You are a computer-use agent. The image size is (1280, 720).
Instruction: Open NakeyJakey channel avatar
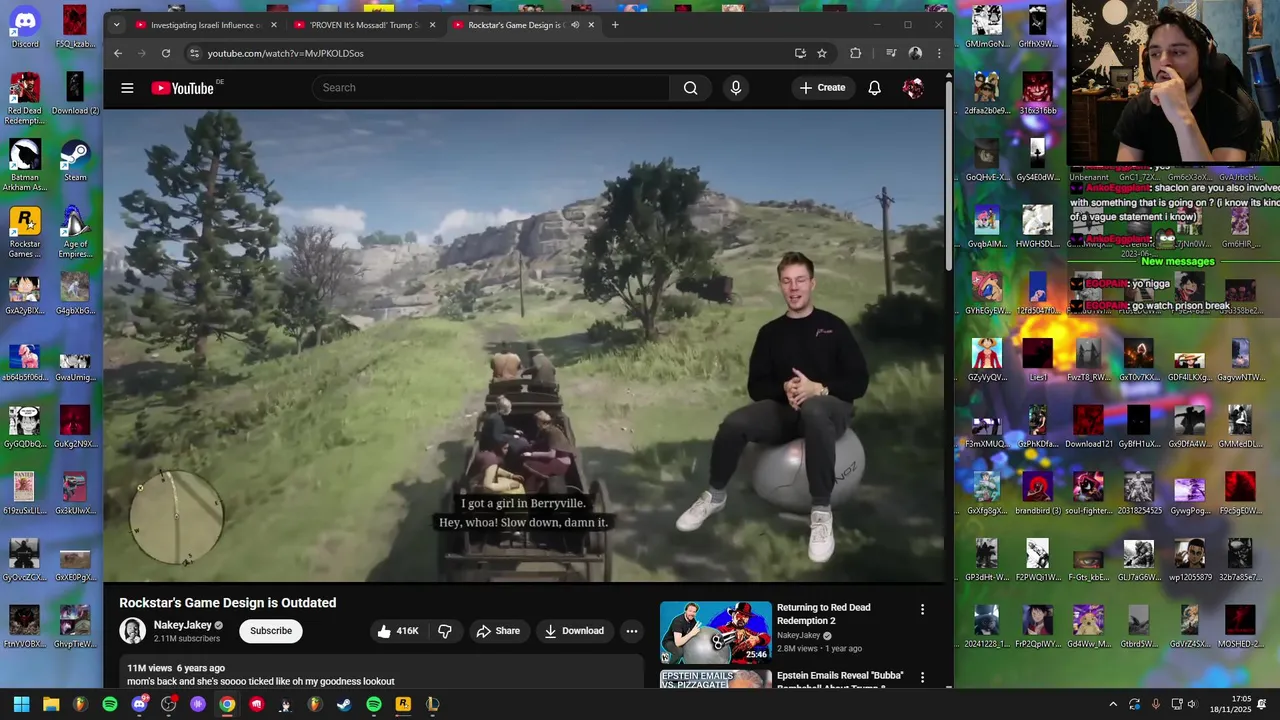(x=133, y=631)
